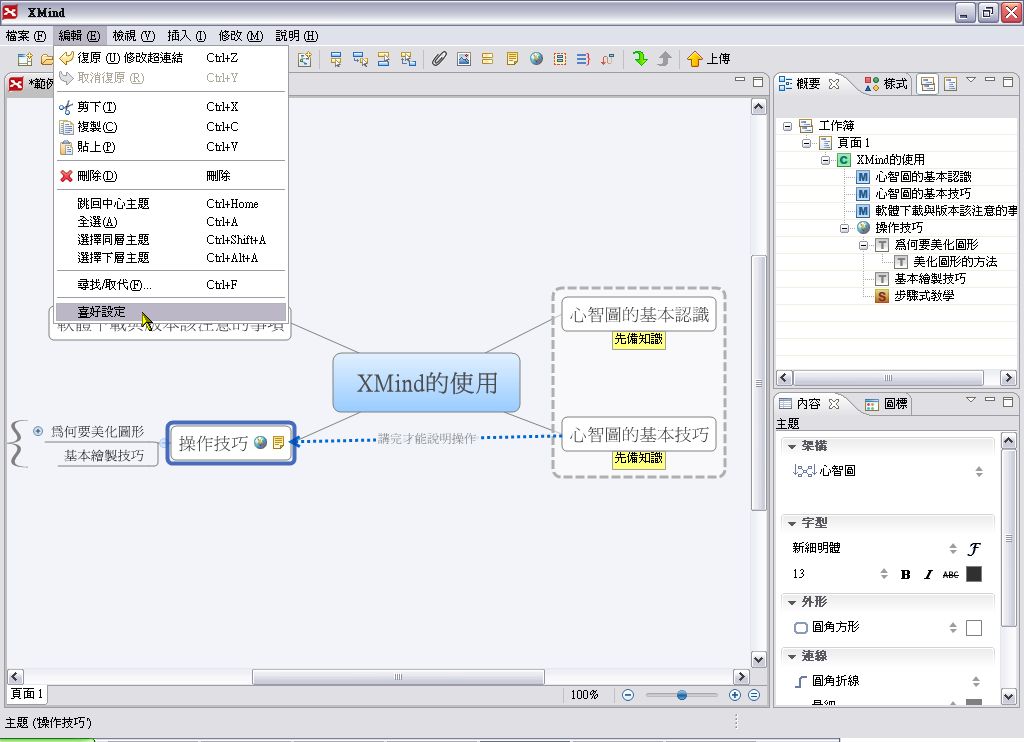
Task: Click the insert topic toolbar icon
Action: click(336, 59)
